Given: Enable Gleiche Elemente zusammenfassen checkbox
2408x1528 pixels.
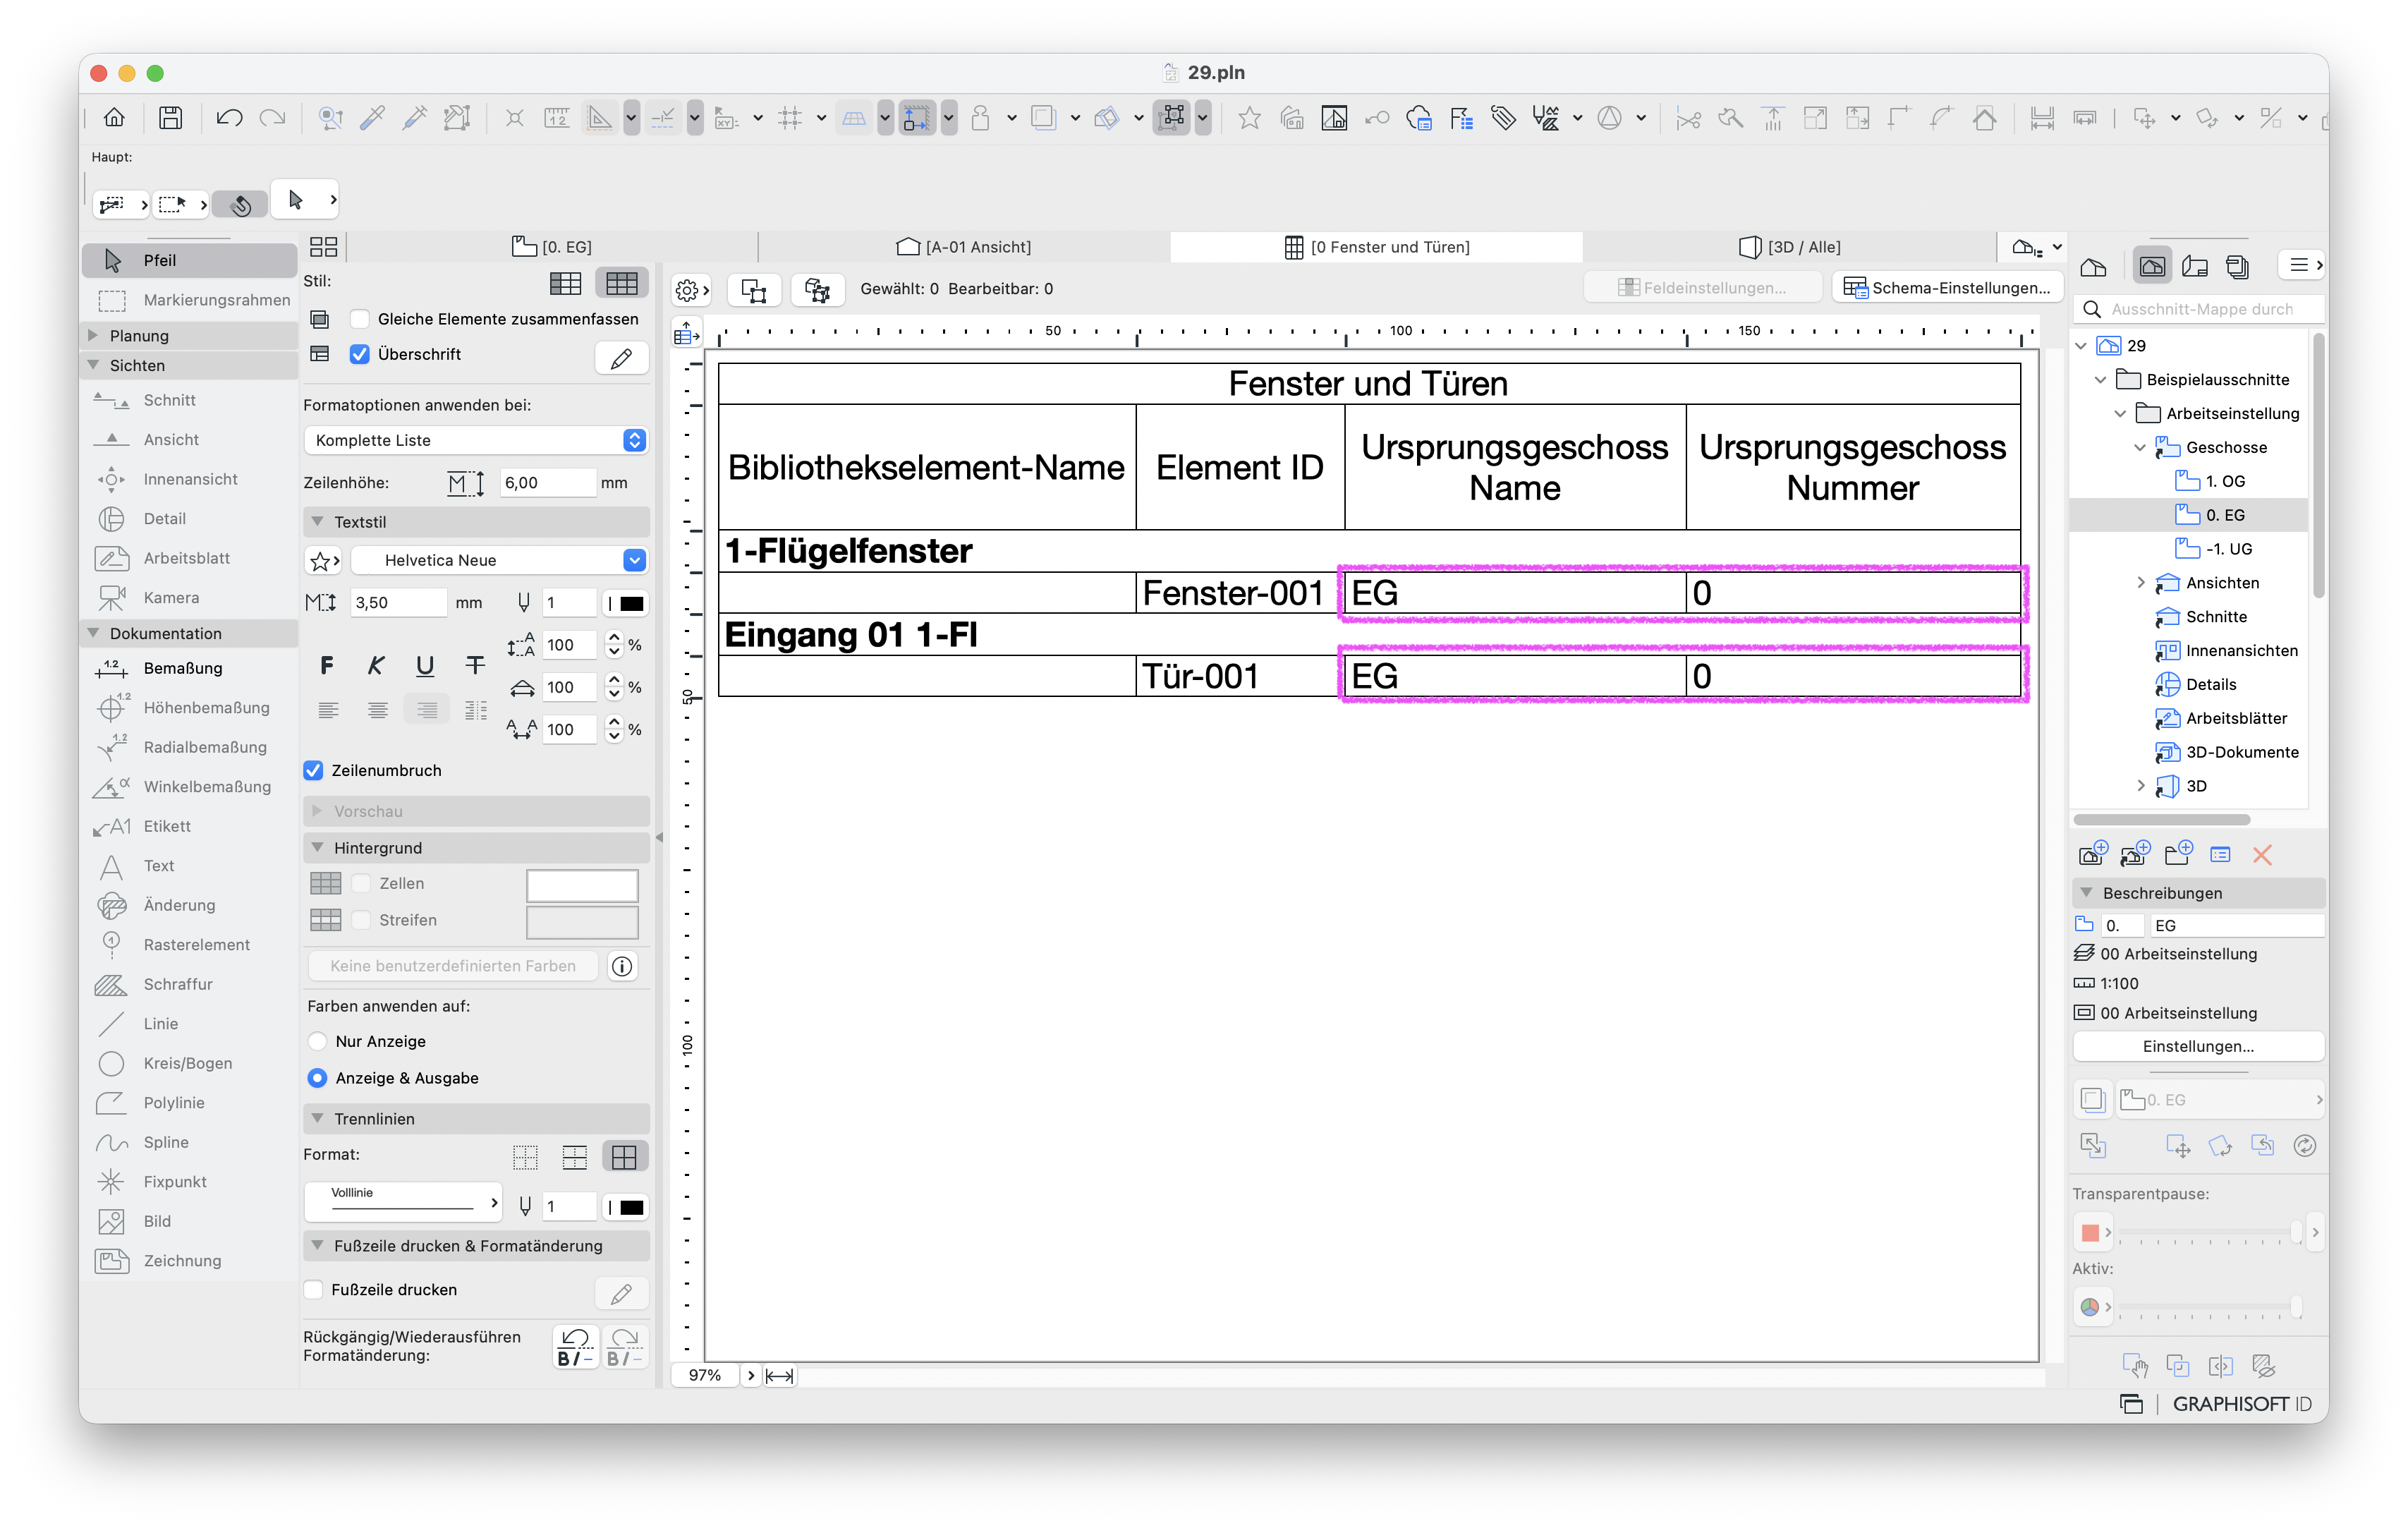Looking at the screenshot, I should 360,319.
